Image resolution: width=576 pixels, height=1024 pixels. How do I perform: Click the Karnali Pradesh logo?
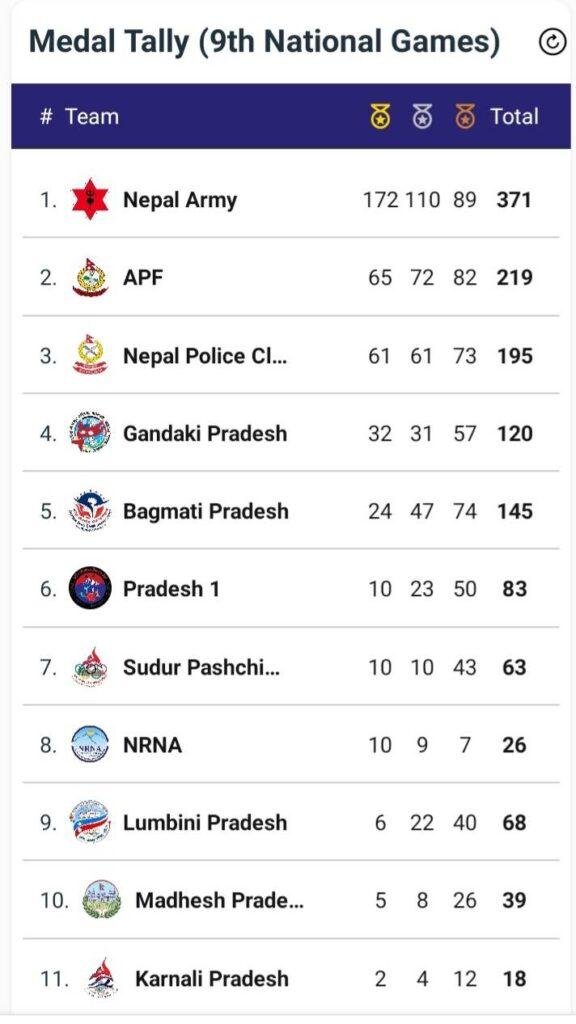tap(101, 978)
